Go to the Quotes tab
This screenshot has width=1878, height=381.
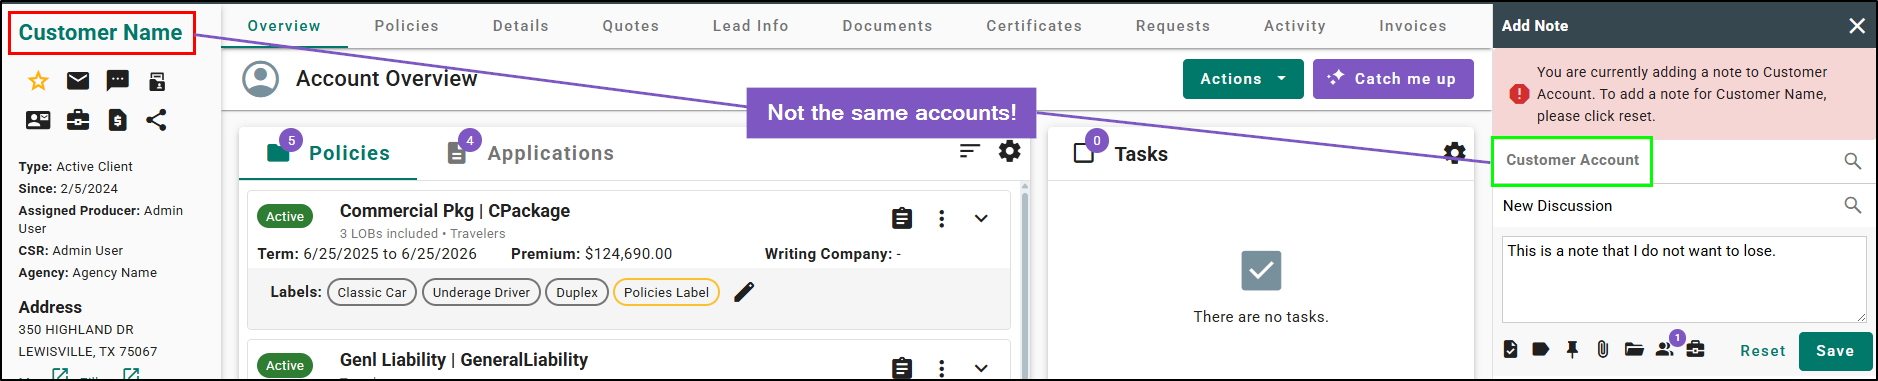(630, 26)
